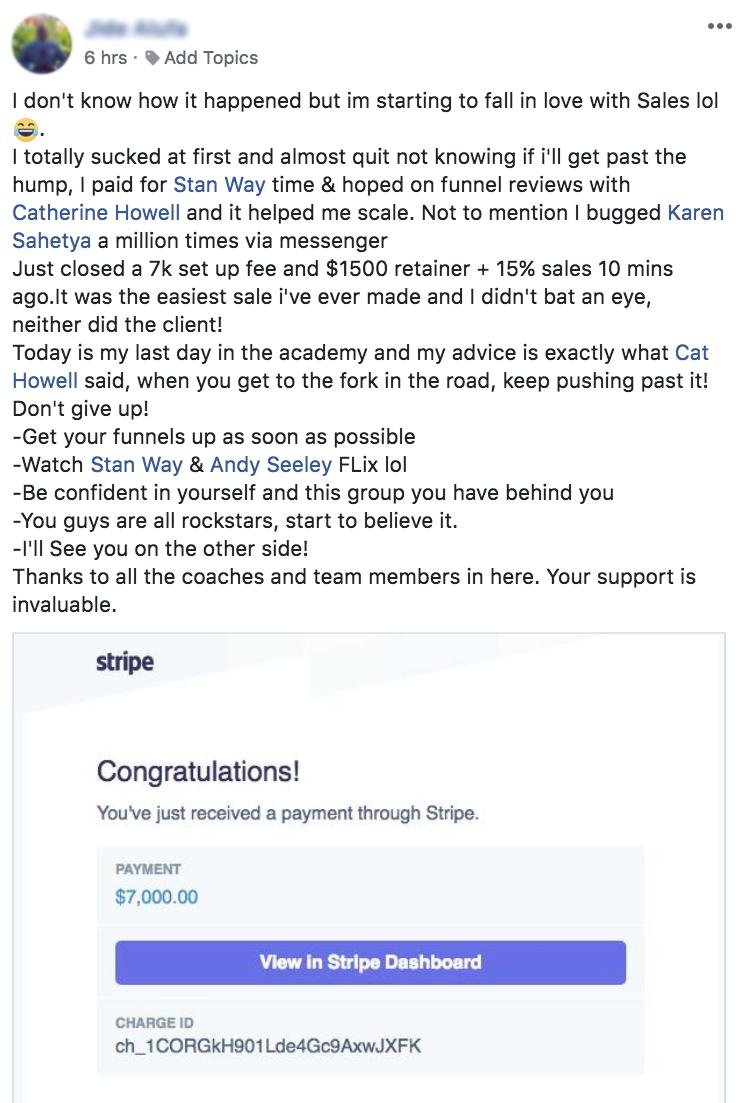
Task: Click the Stripe logo in the receipt
Action: [x=125, y=662]
